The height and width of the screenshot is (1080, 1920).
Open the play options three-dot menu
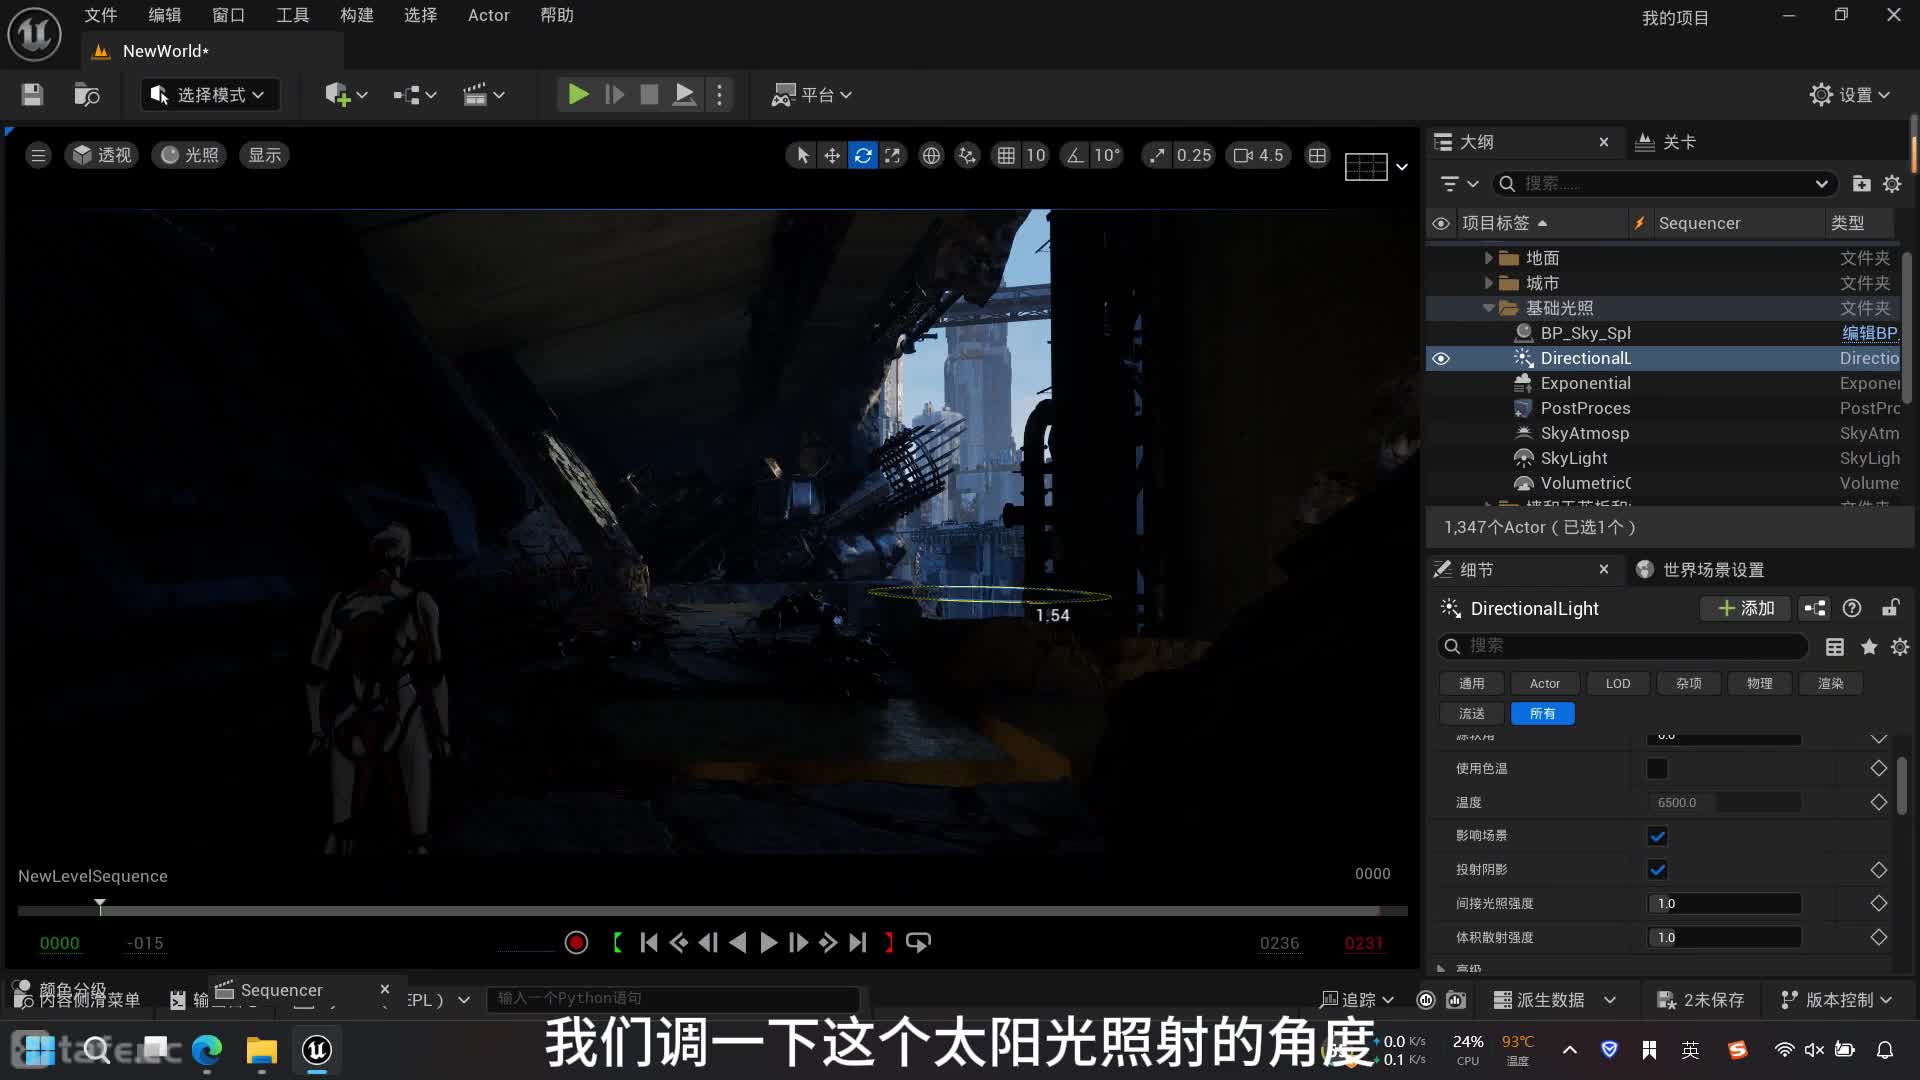719,95
